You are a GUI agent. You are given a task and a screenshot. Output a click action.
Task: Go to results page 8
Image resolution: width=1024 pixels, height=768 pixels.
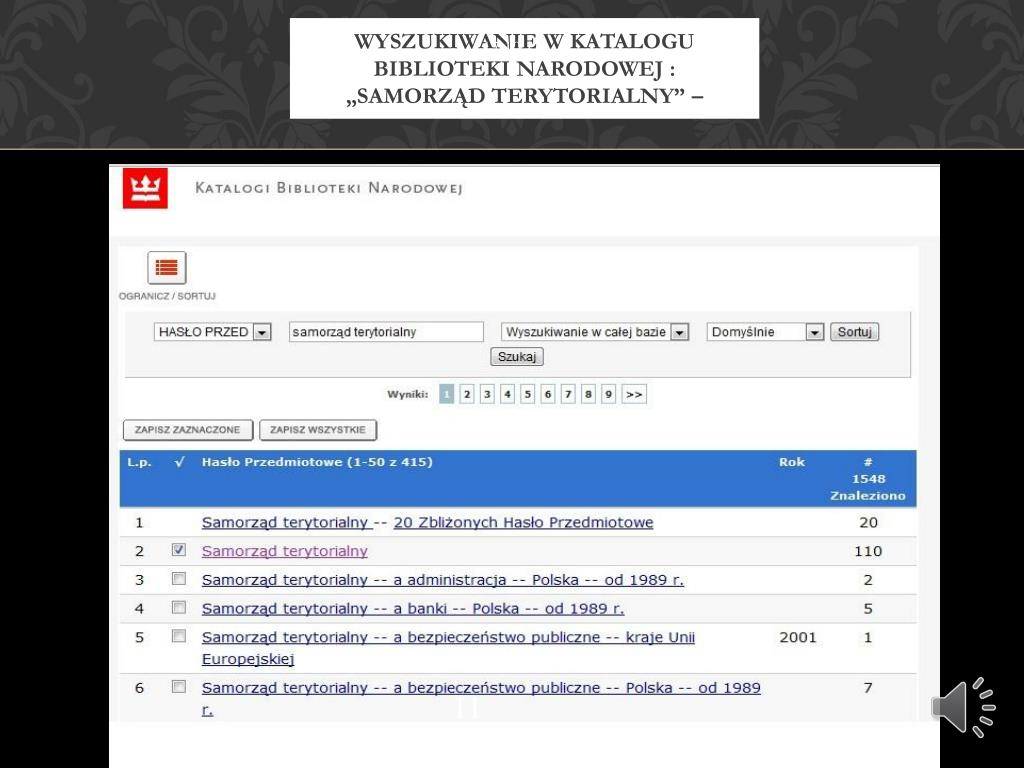pos(588,394)
